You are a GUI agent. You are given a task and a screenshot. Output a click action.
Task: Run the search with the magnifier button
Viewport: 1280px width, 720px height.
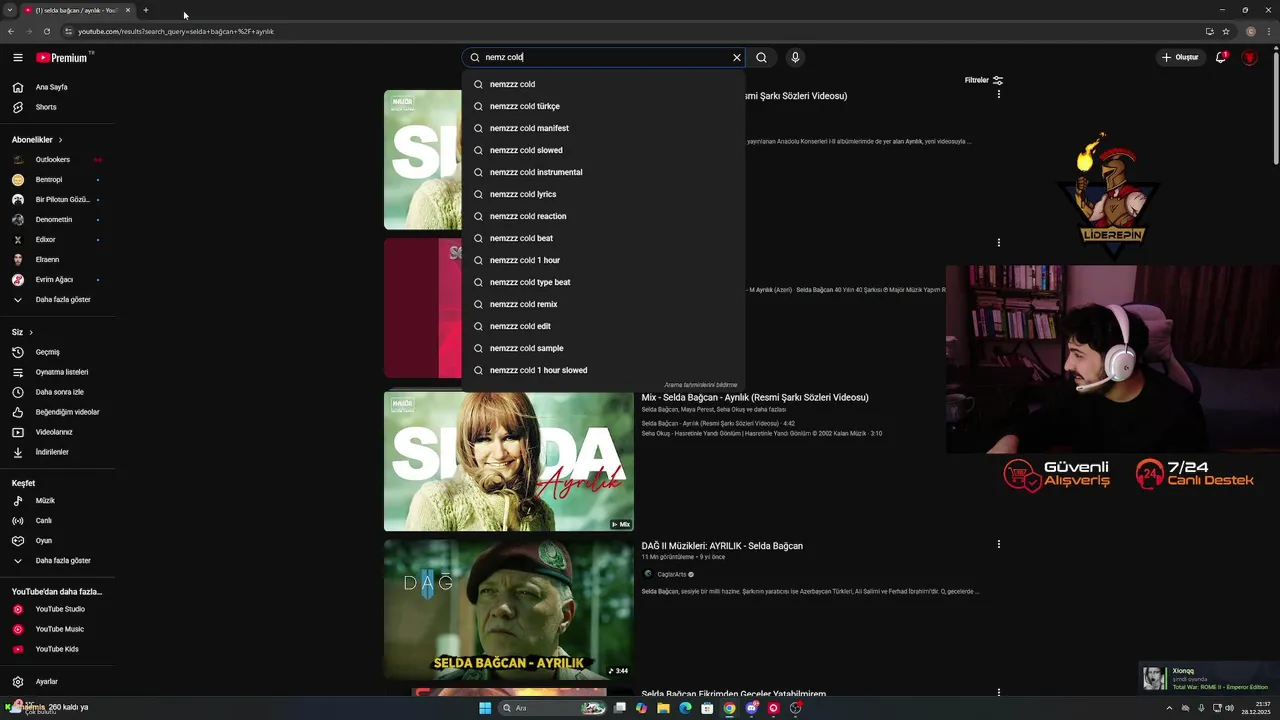[761, 58]
